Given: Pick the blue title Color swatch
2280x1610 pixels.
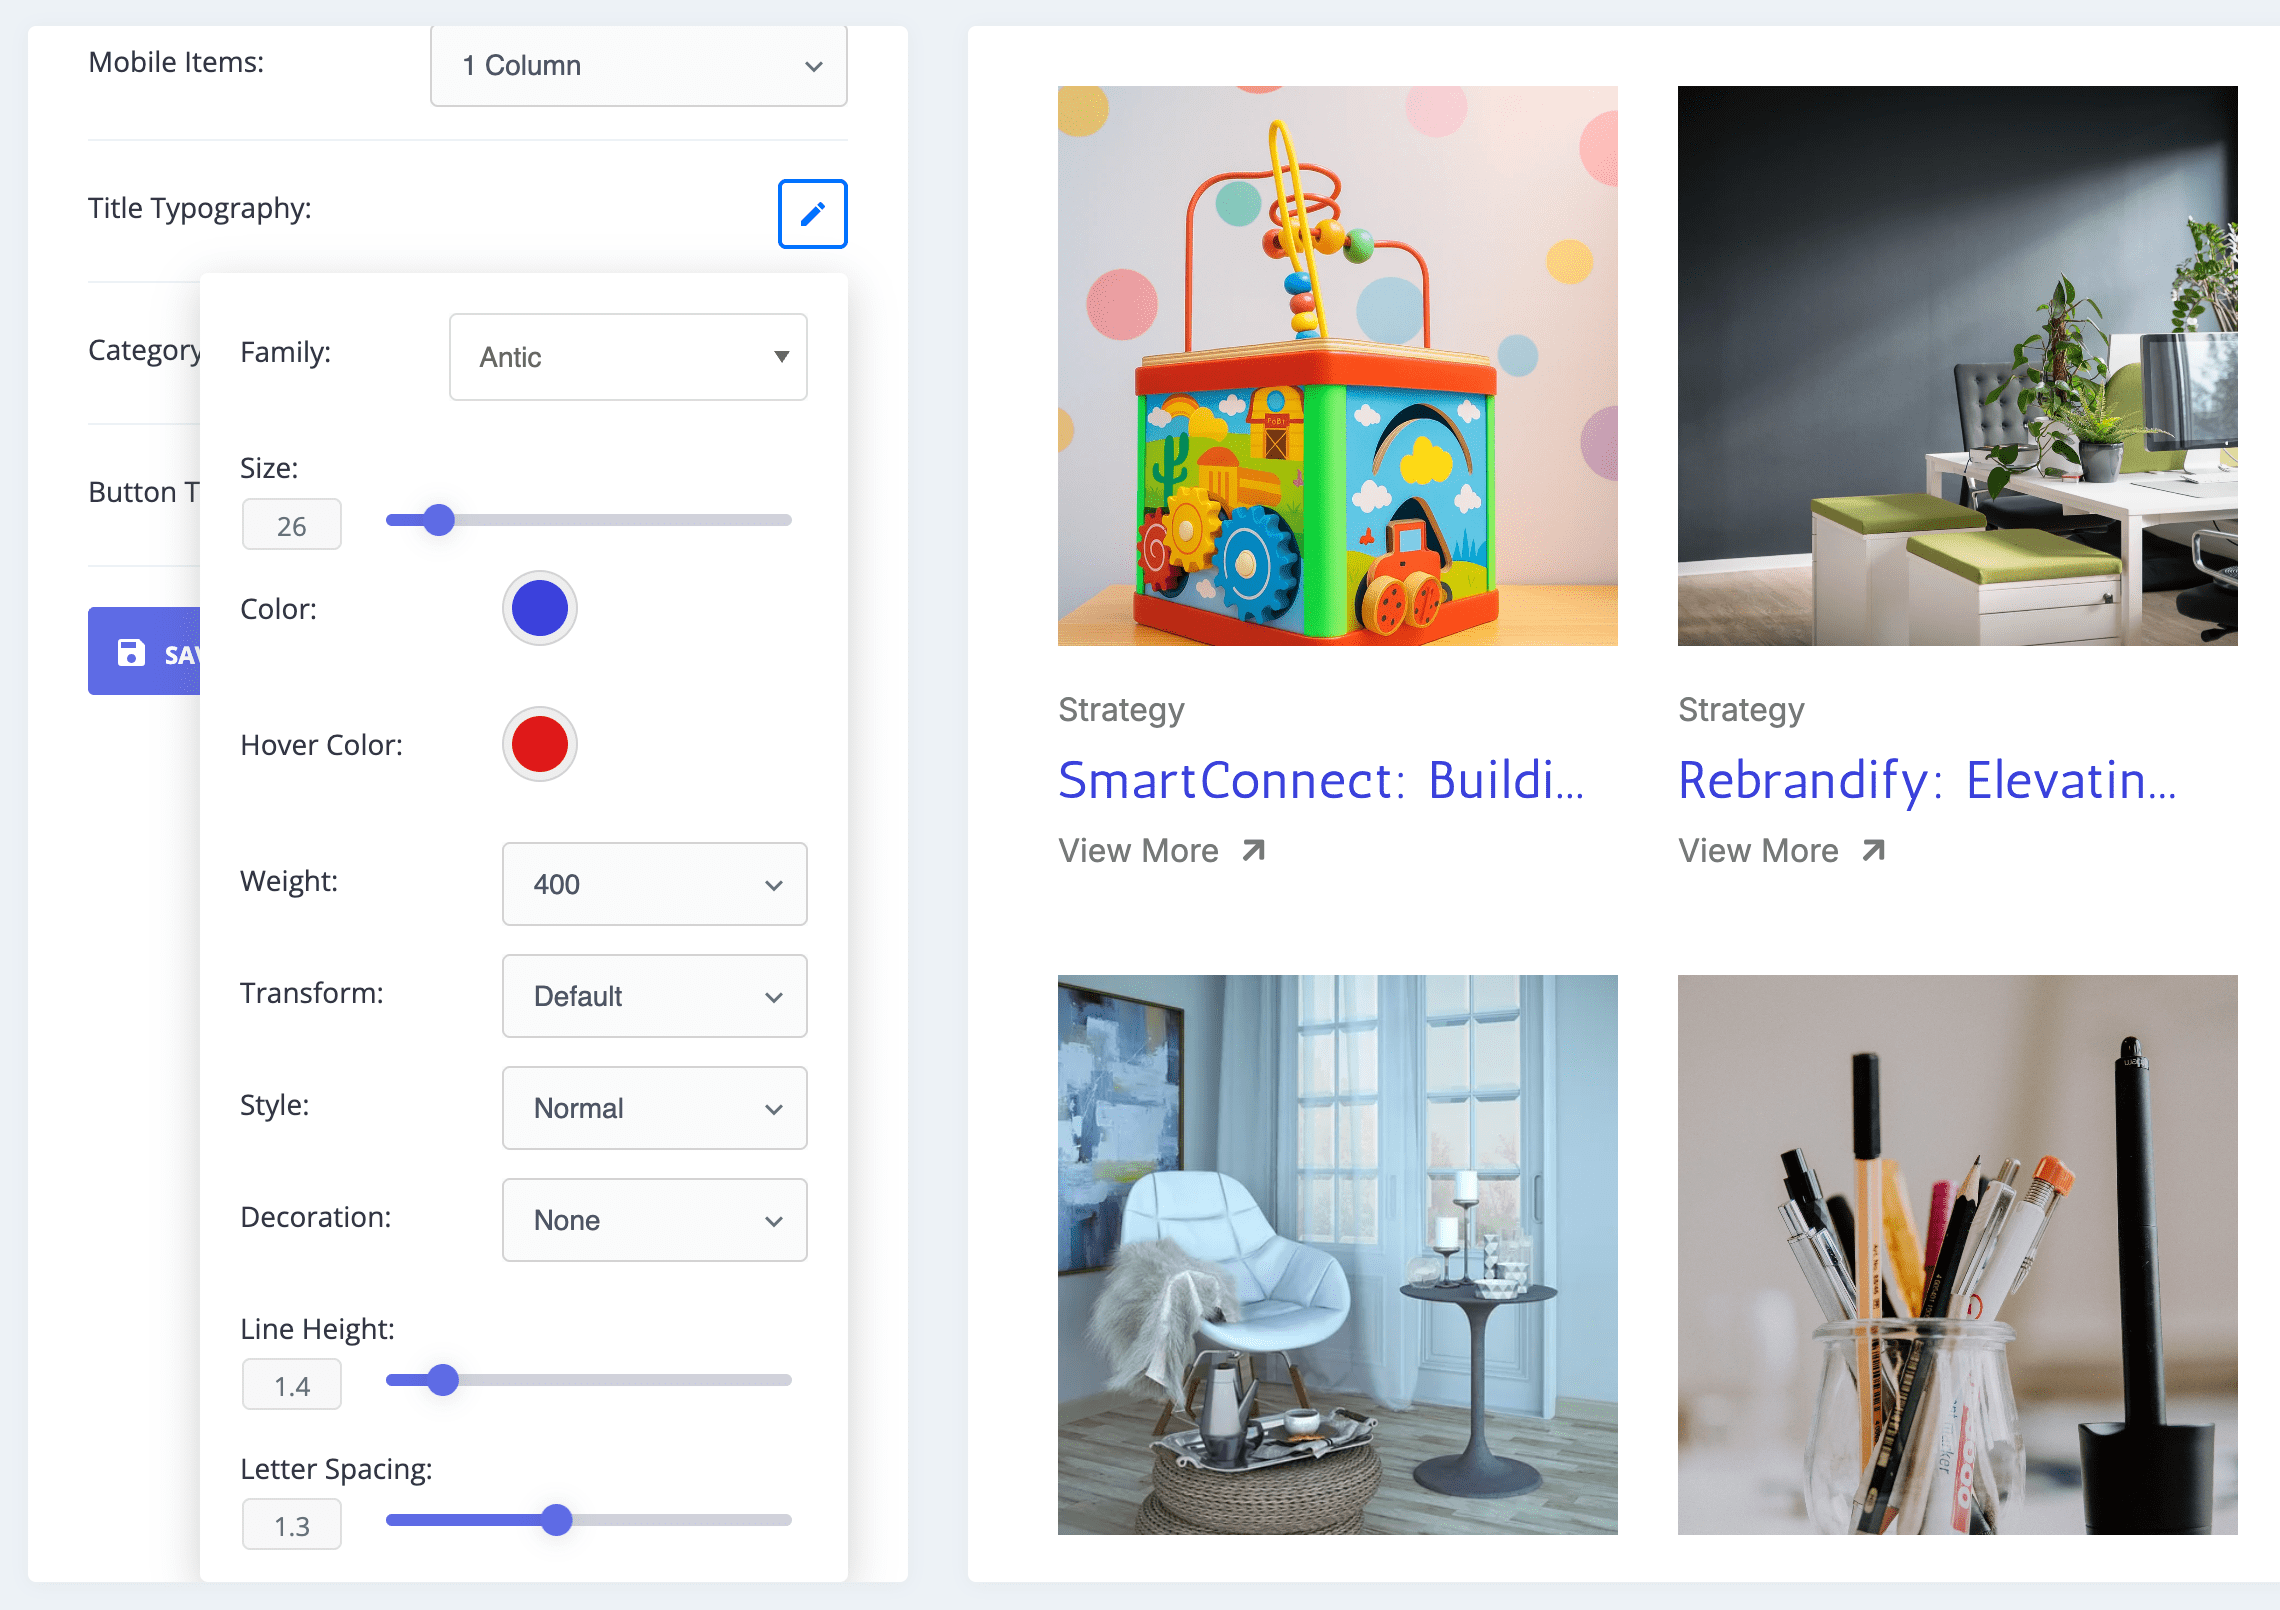Looking at the screenshot, I should pos(540,608).
